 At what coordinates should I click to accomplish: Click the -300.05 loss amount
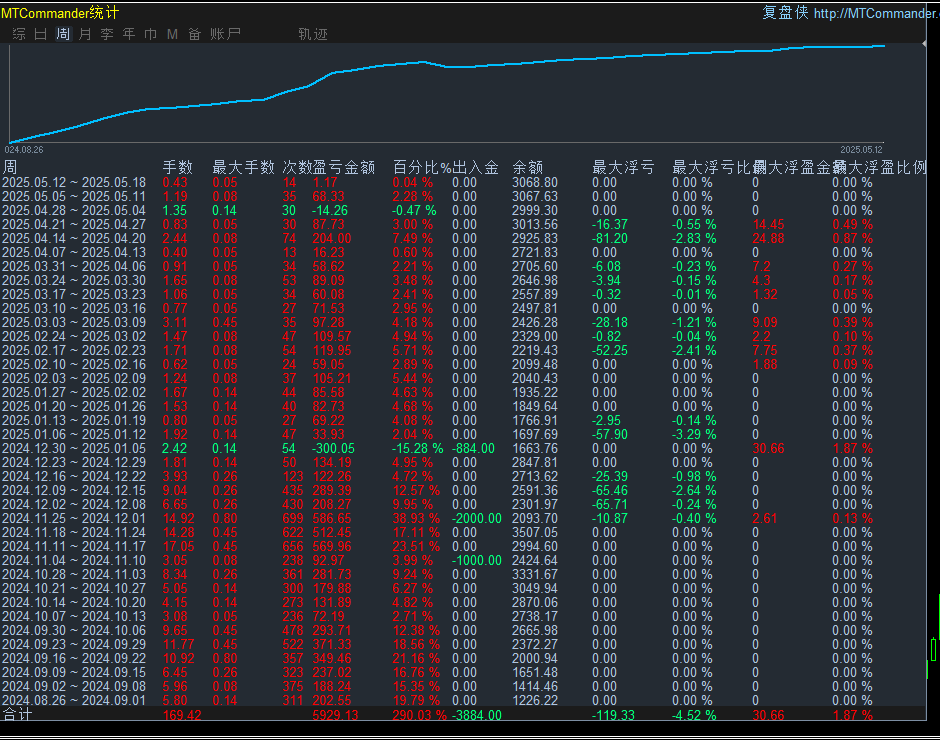click(333, 449)
